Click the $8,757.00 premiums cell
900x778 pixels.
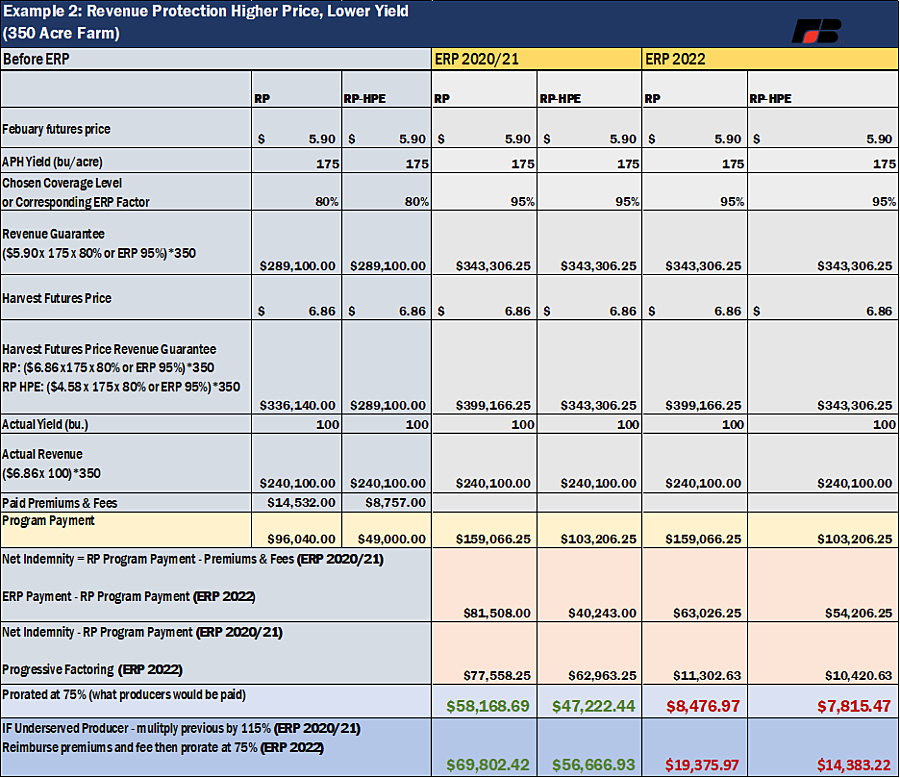coord(386,503)
